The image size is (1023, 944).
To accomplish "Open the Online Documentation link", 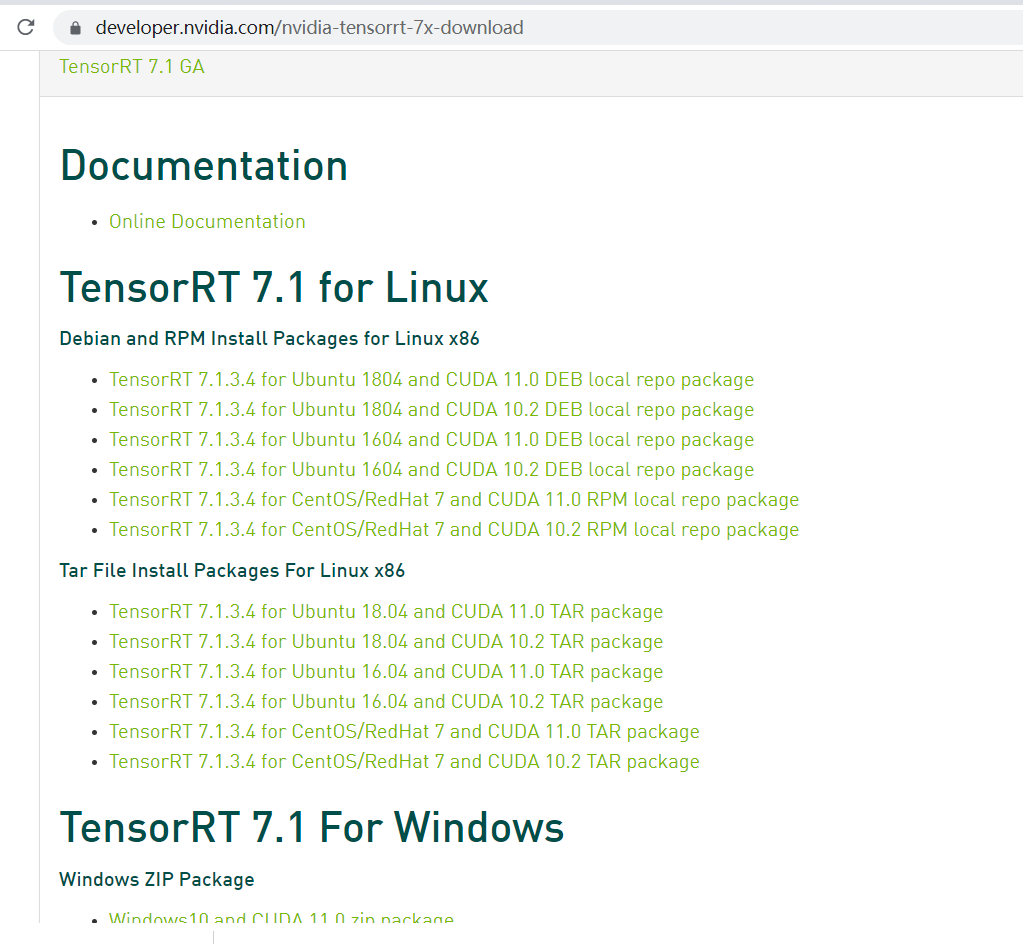I will tap(207, 222).
